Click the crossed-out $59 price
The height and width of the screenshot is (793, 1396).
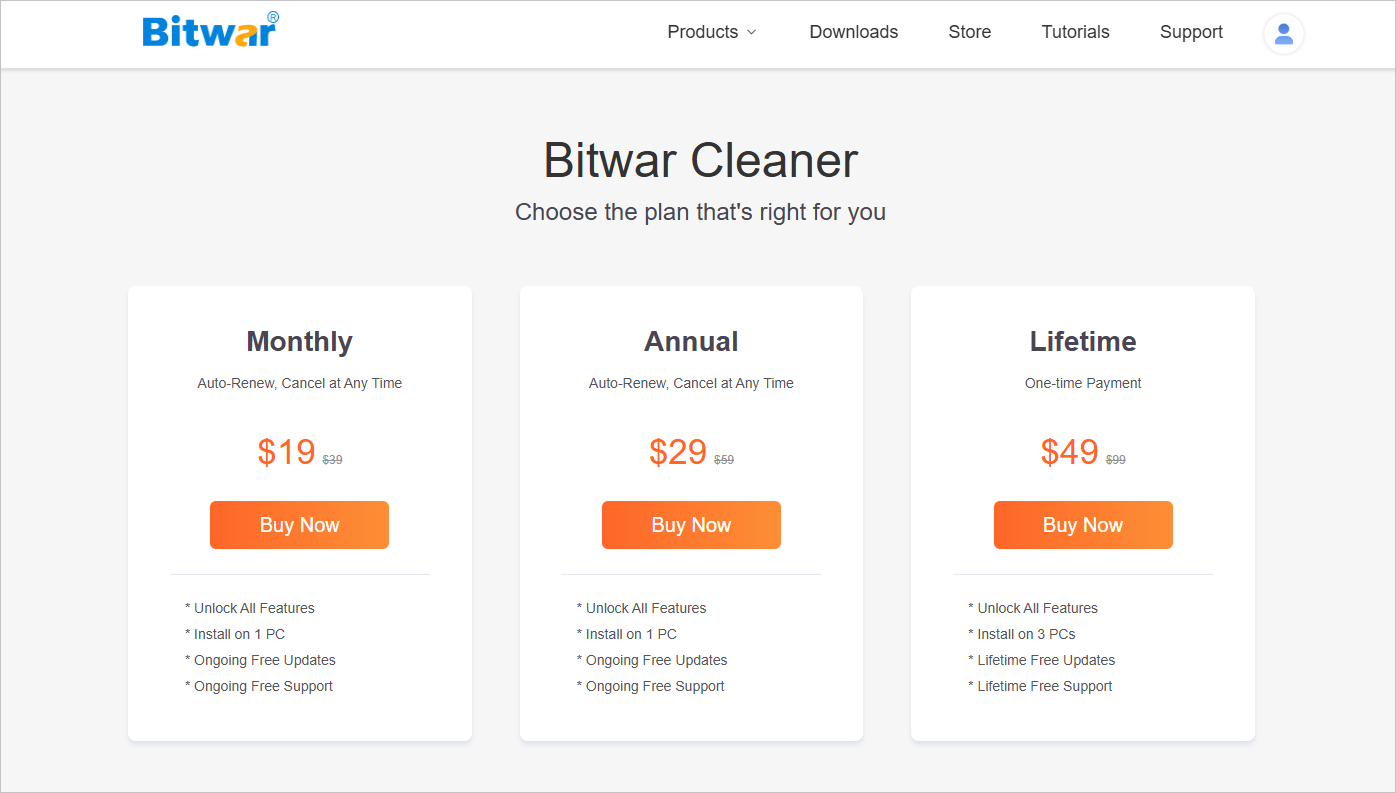724,460
